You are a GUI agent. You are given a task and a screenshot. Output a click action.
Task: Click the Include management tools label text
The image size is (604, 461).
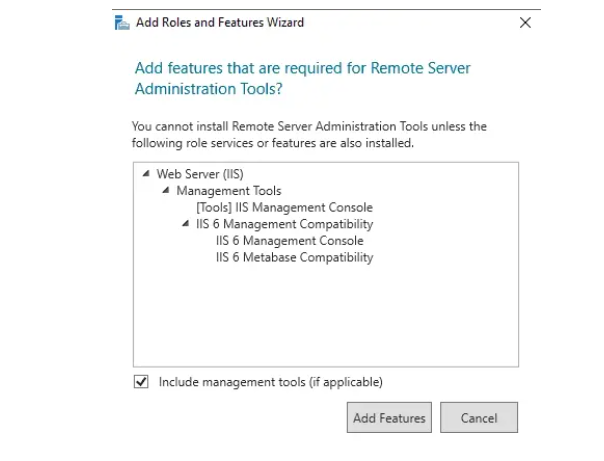click(x=271, y=382)
